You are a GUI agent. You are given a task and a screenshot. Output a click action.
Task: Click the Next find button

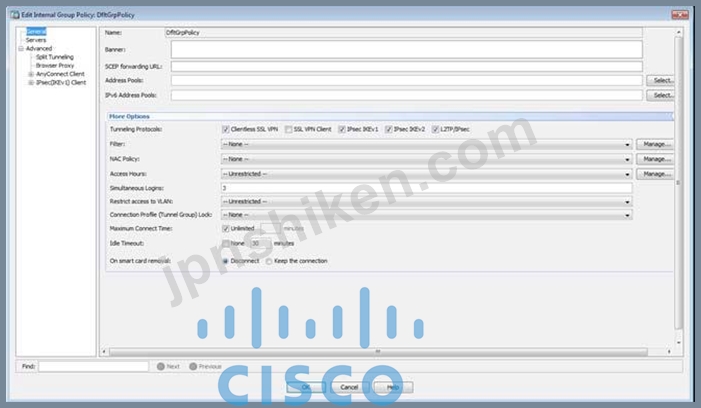[x=168, y=366]
